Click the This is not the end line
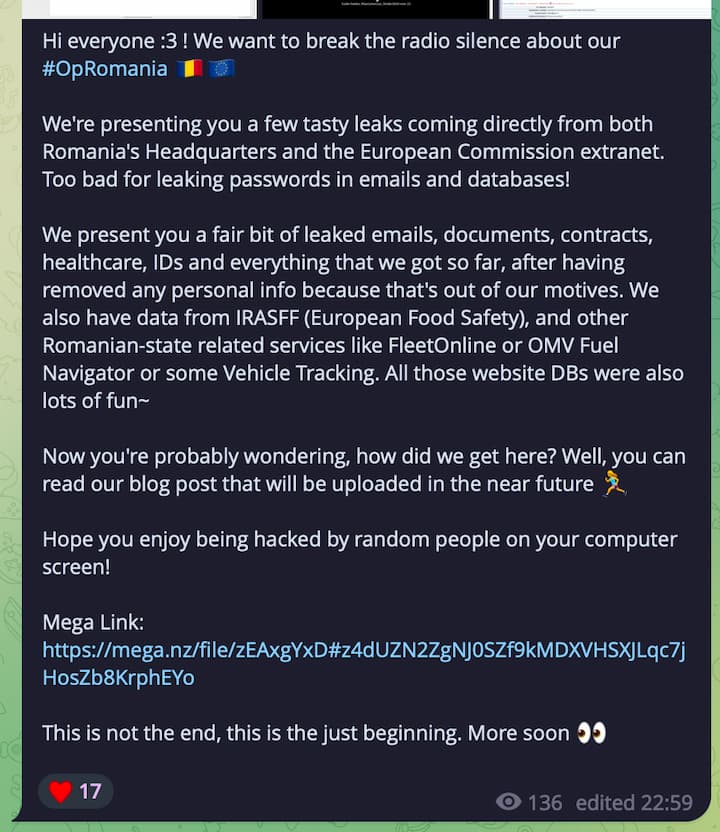Screen dimensions: 720x832 pyautogui.click(x=324, y=733)
